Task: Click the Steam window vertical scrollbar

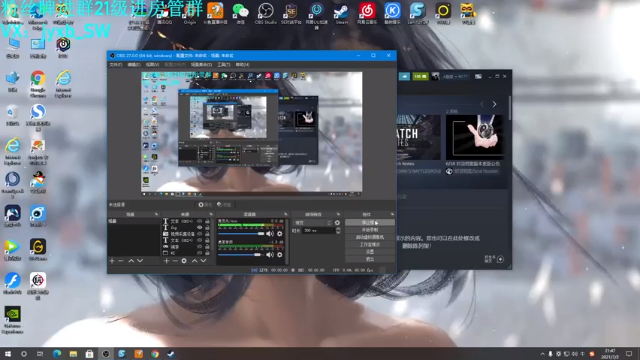Action: click(509, 107)
